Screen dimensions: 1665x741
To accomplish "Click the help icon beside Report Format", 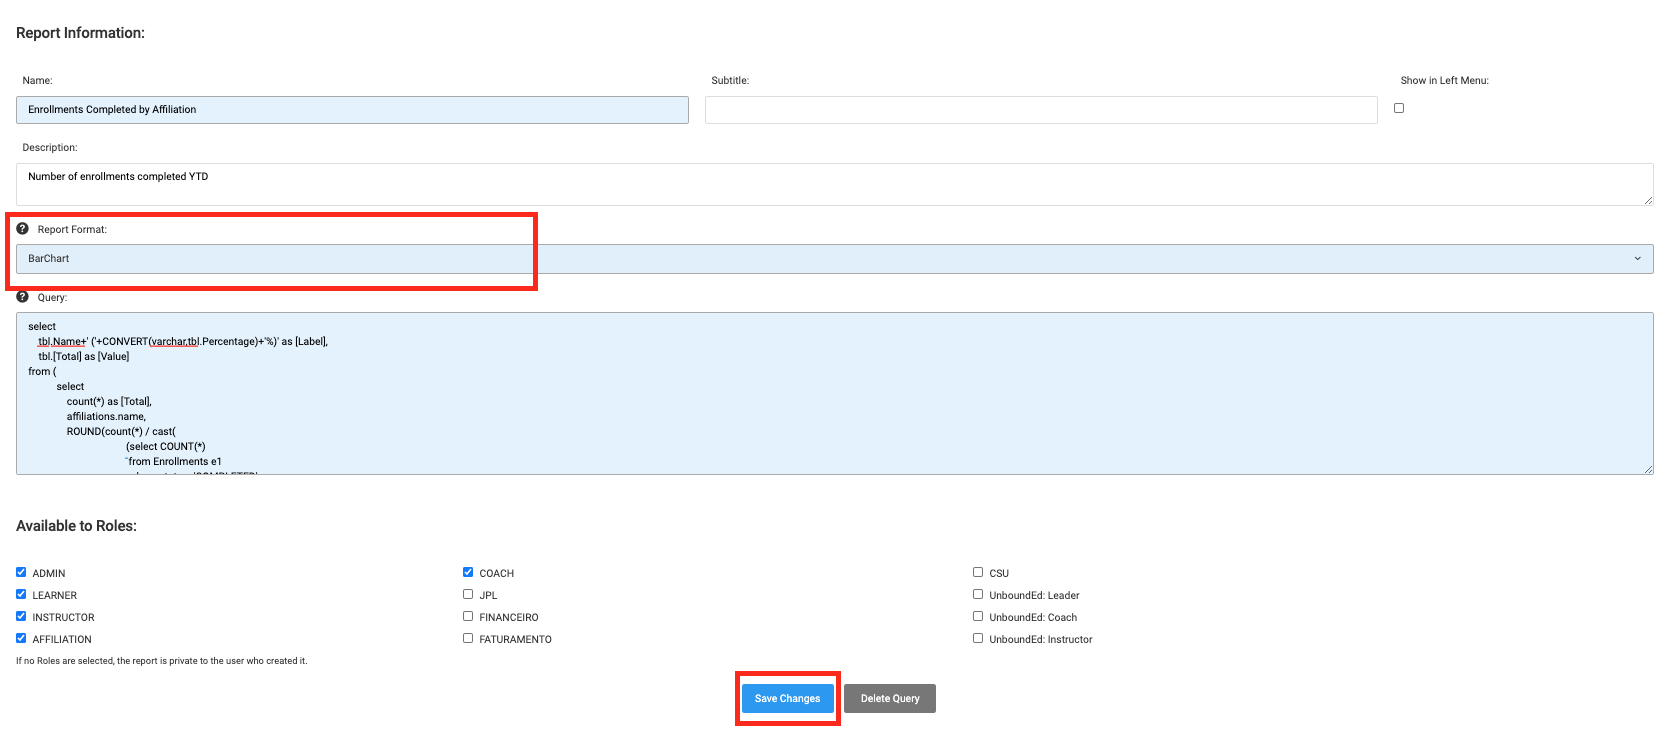I will coord(22,229).
